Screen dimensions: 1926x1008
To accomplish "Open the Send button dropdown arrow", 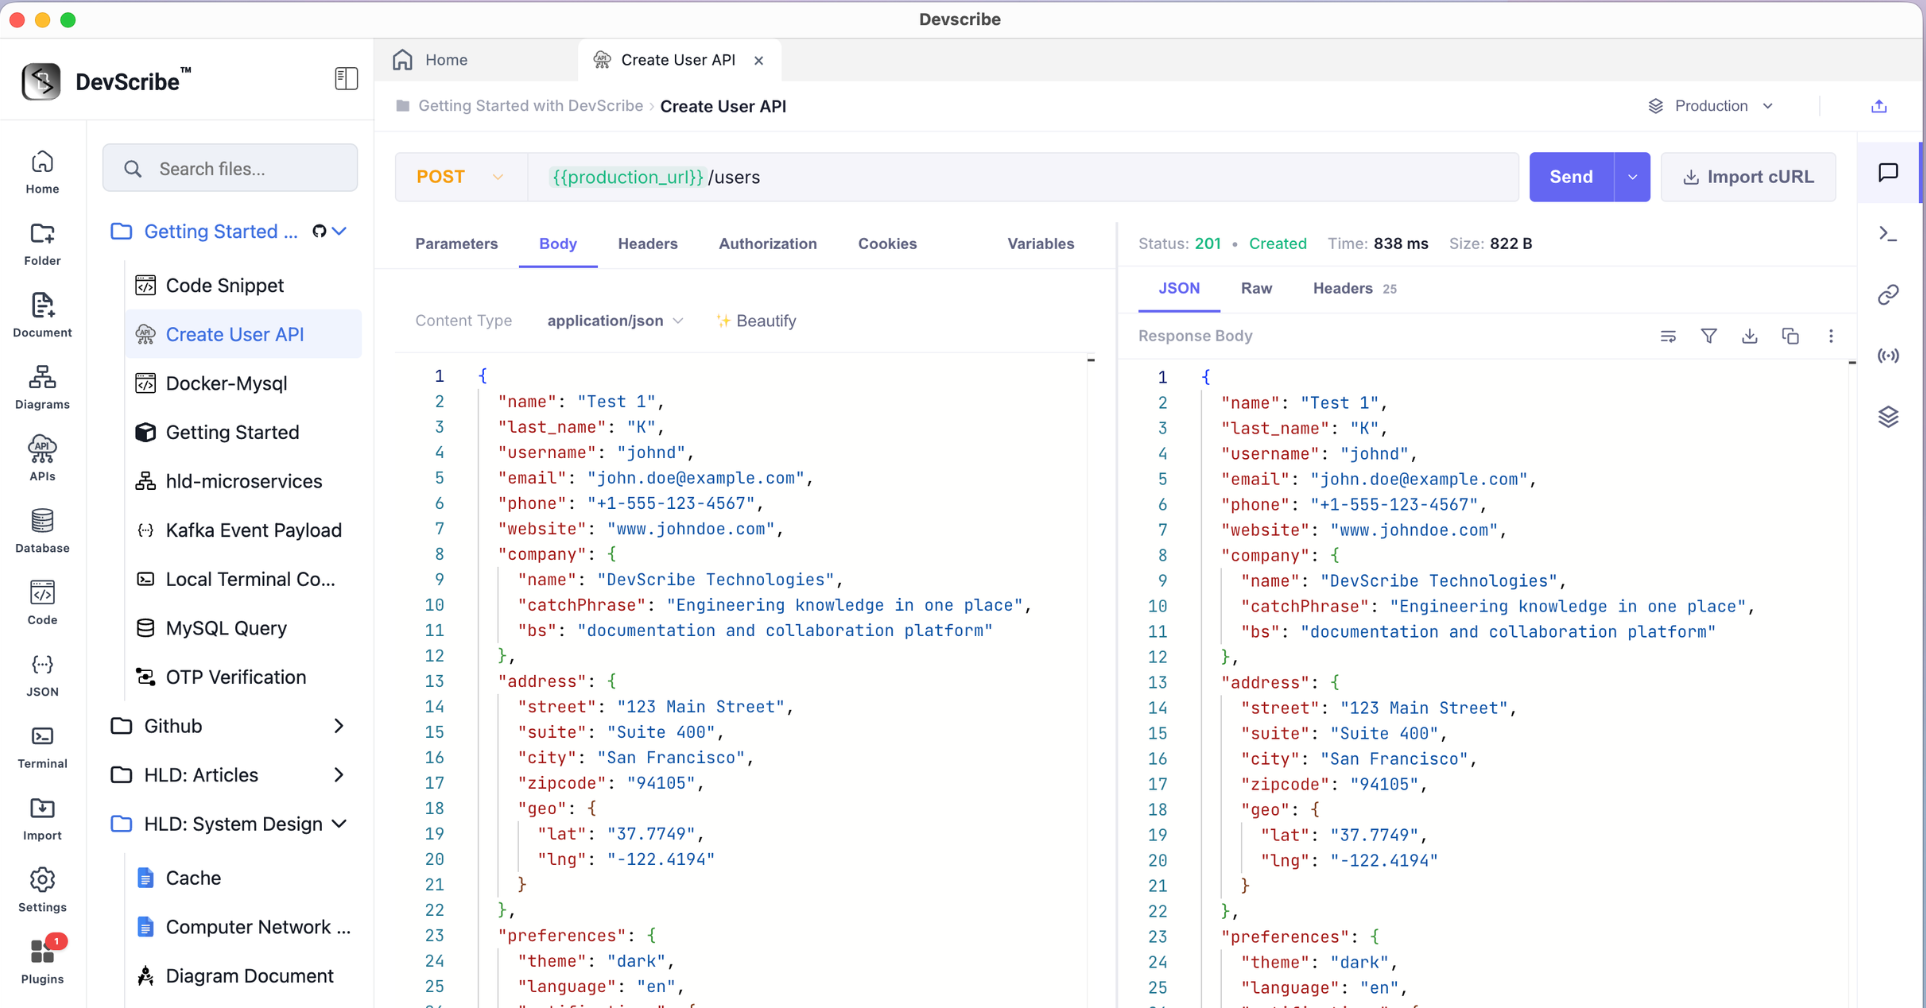I will (x=1632, y=177).
